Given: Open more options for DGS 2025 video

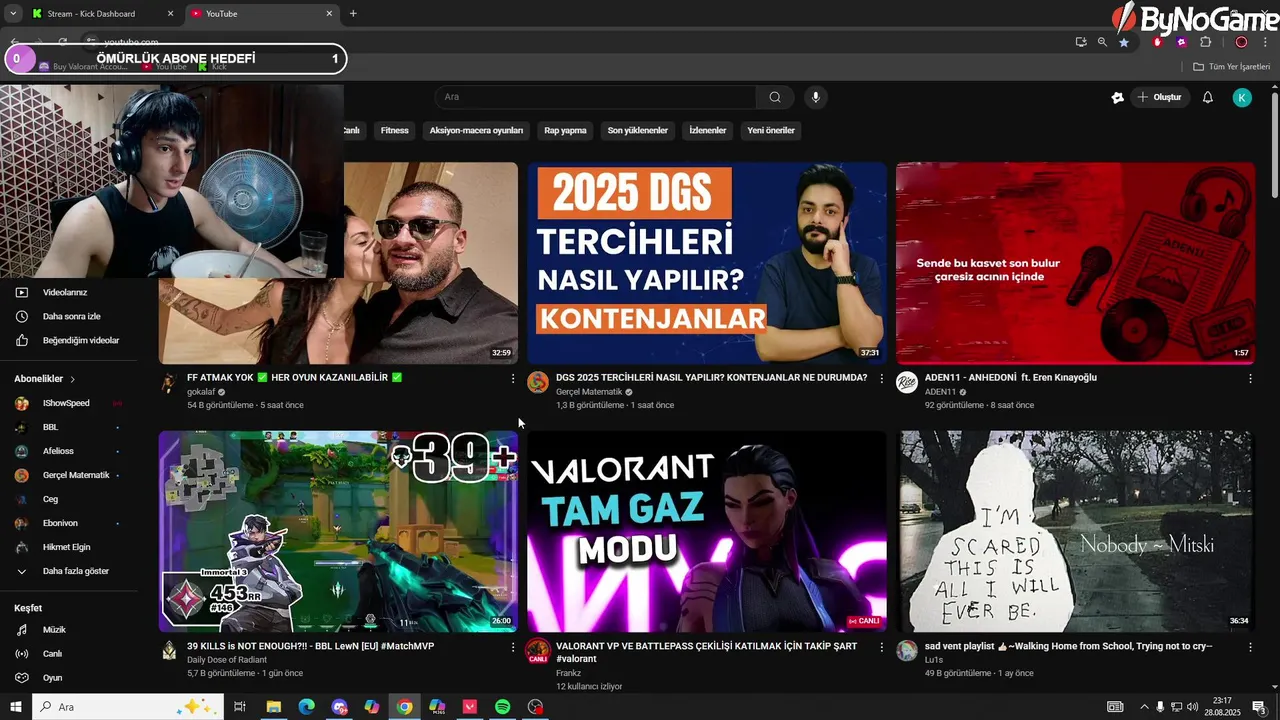Looking at the screenshot, I should [881, 379].
